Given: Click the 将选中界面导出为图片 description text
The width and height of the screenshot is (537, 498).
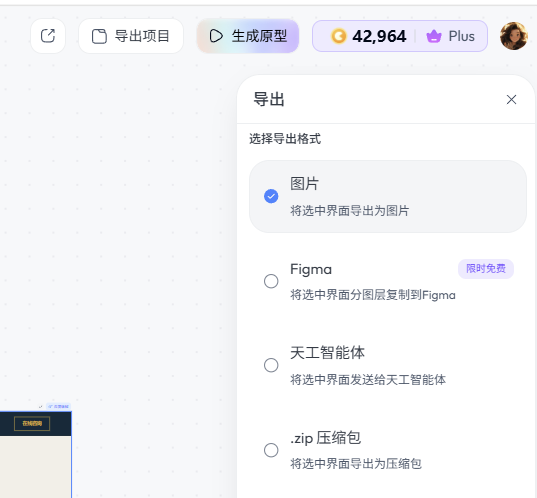Looking at the screenshot, I should tap(350, 210).
